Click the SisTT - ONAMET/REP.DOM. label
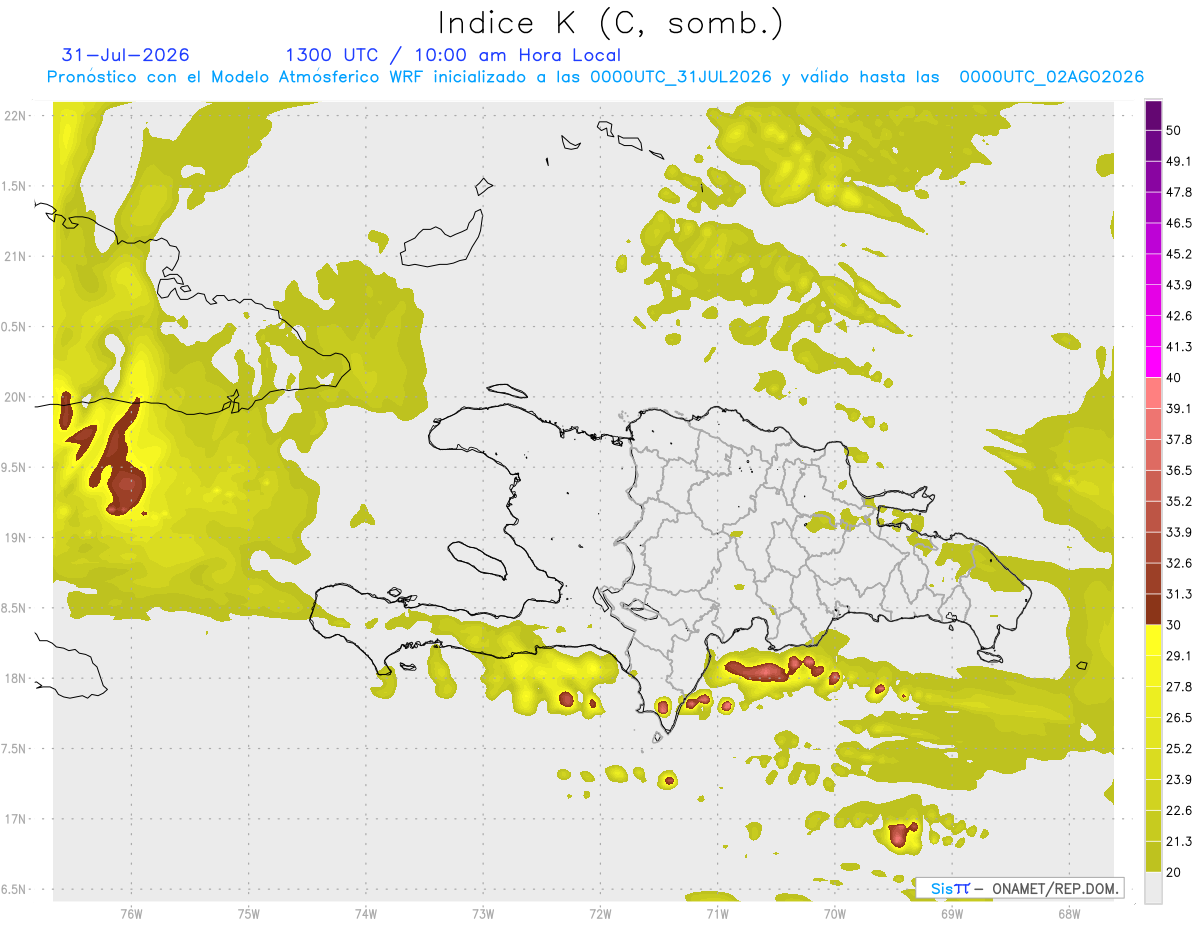This screenshot has width=1200, height=927. (x=1020, y=888)
